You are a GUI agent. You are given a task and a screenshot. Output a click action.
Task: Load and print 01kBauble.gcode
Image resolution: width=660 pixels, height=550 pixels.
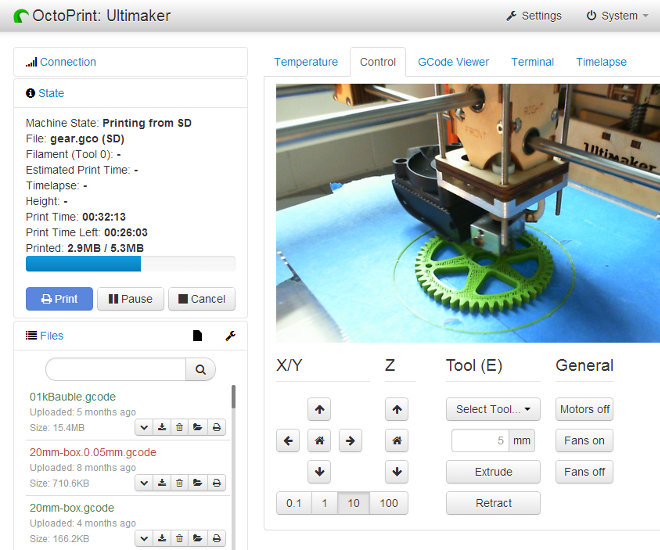click(216, 428)
